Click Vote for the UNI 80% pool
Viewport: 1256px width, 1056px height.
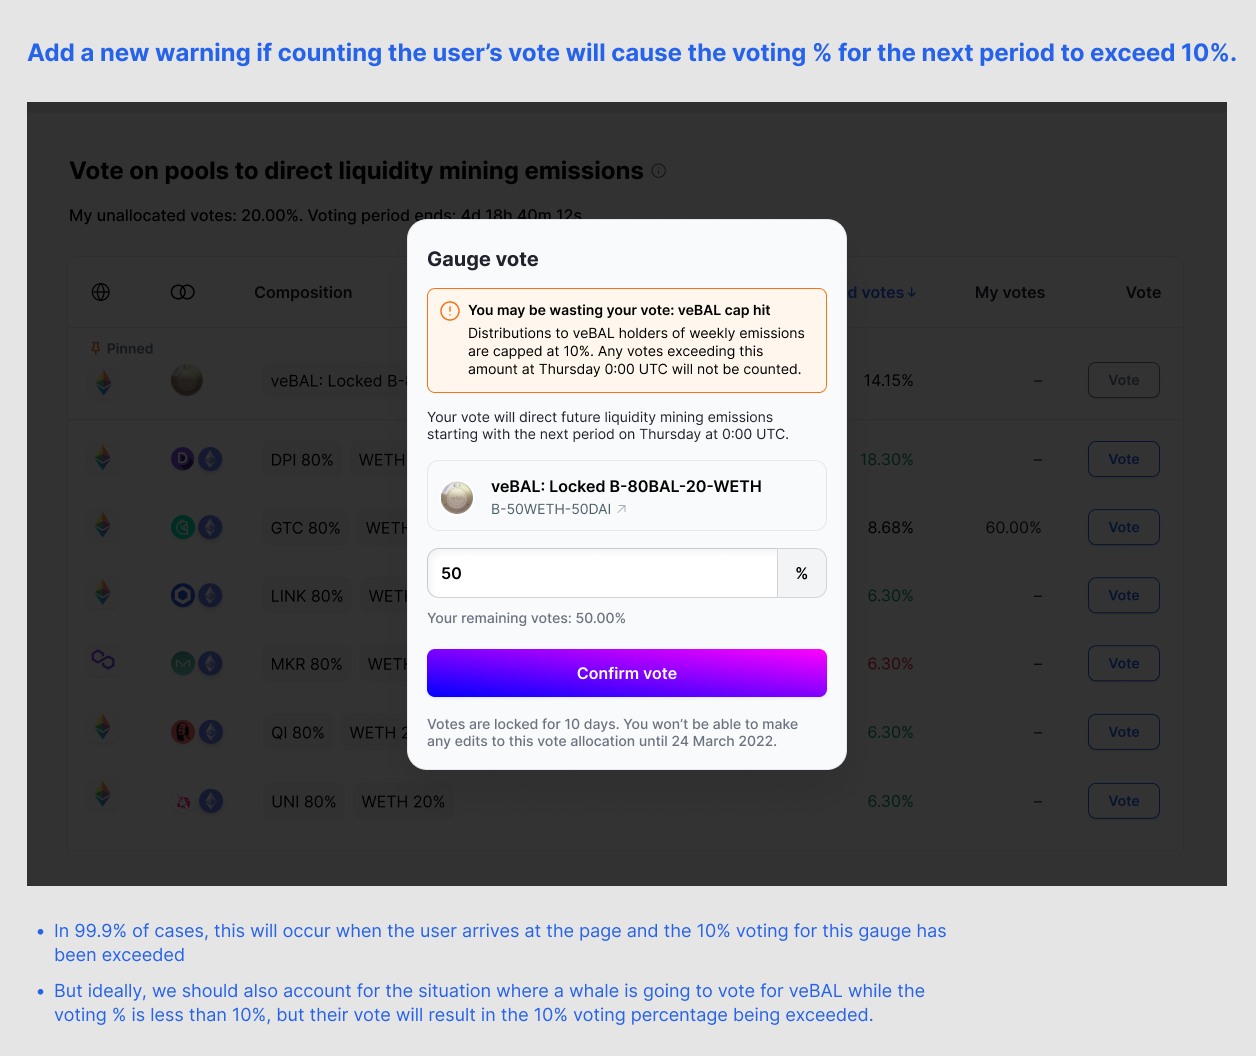tap(1123, 800)
